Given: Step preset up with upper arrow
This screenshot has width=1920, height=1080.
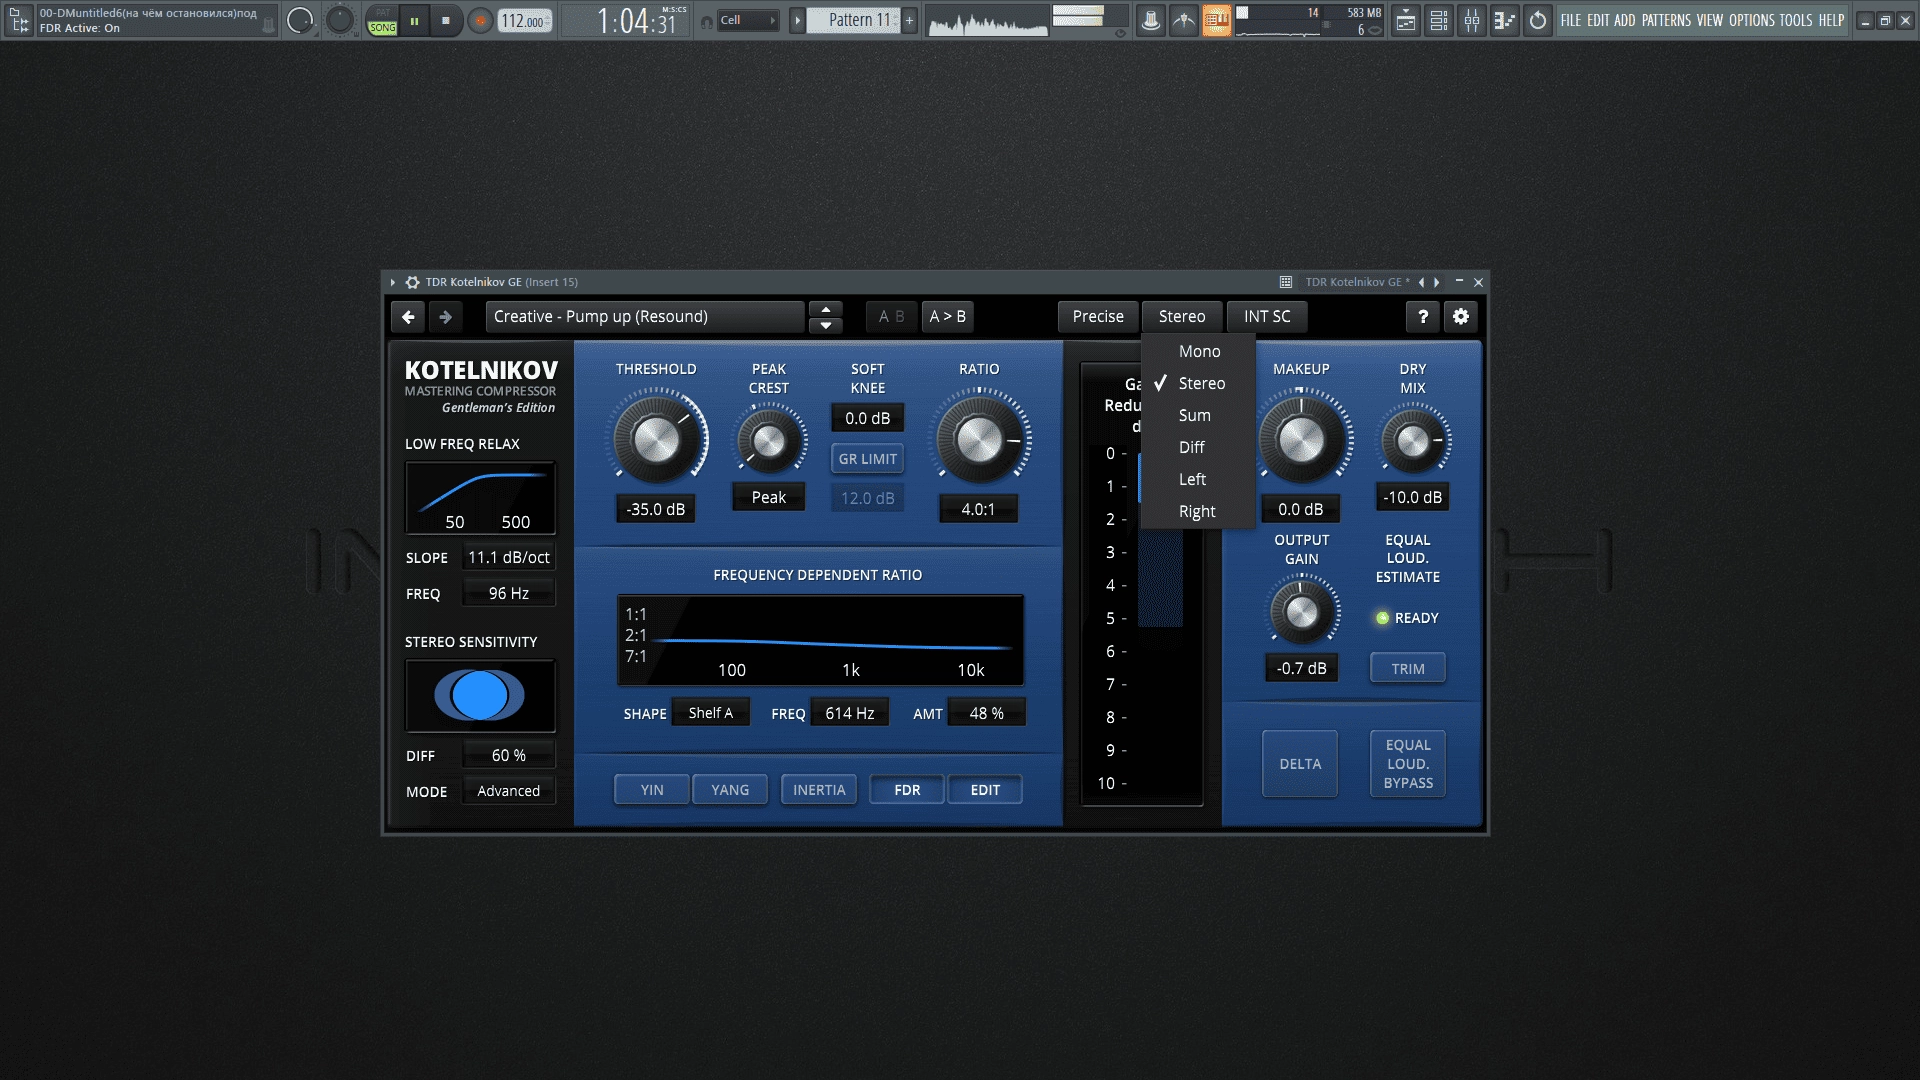Looking at the screenshot, I should pyautogui.click(x=826, y=309).
